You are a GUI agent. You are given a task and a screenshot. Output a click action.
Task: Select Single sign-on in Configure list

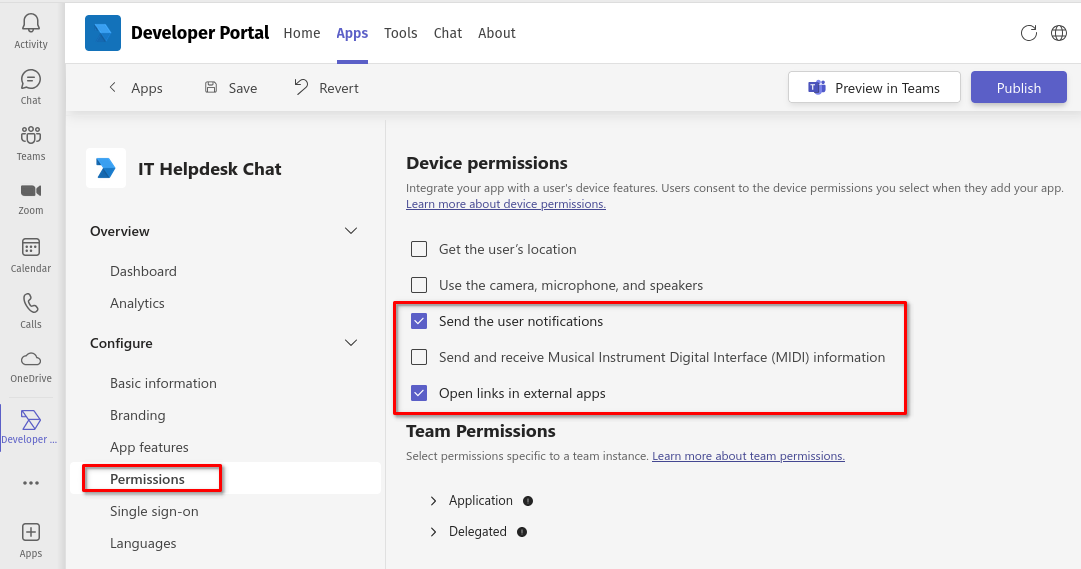(154, 511)
